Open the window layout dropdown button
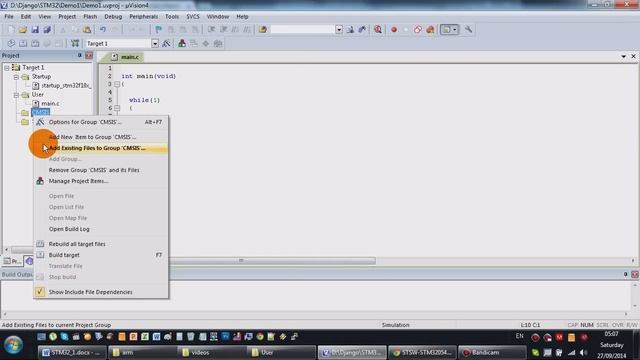640x360 pixels. [449, 29]
